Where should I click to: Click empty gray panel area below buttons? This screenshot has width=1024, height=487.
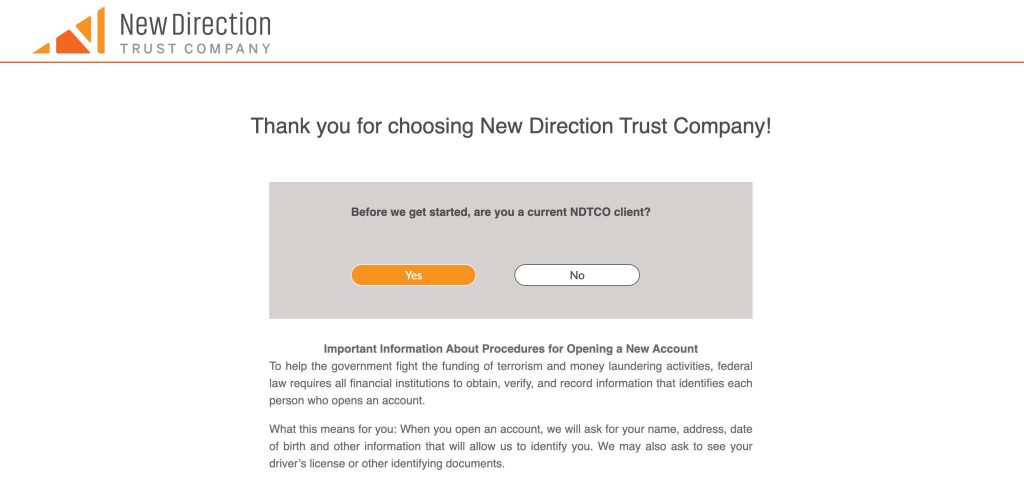[x=510, y=304]
